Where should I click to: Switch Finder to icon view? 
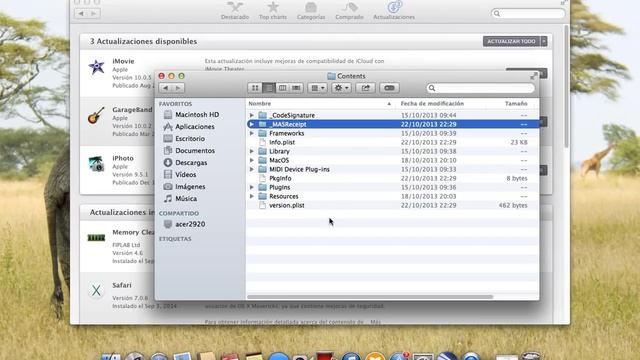pos(255,88)
